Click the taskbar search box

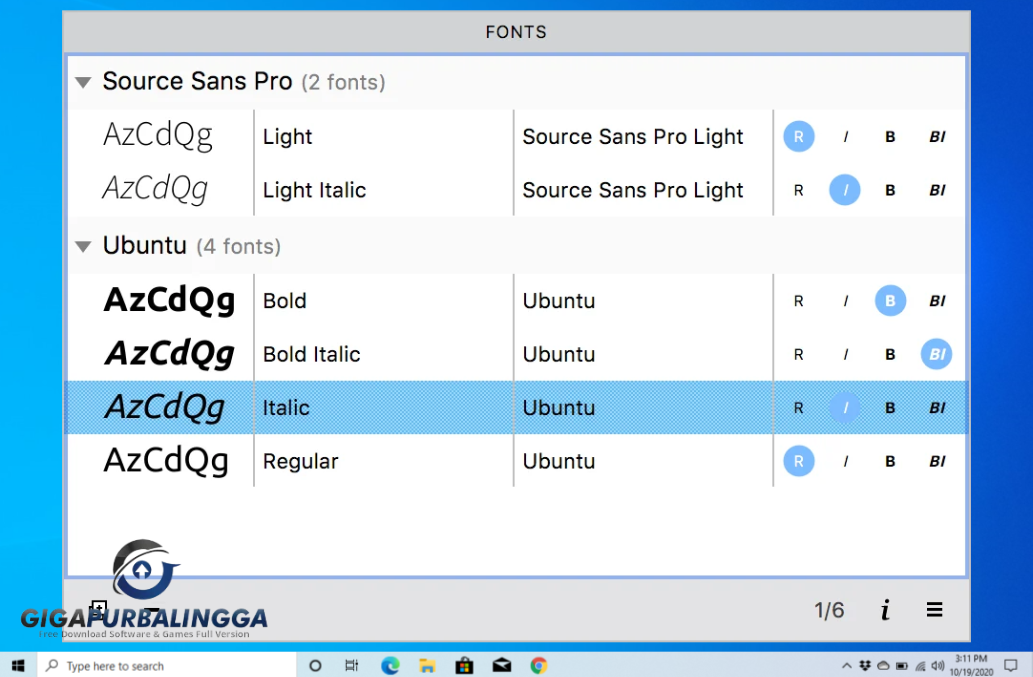pyautogui.click(x=167, y=665)
